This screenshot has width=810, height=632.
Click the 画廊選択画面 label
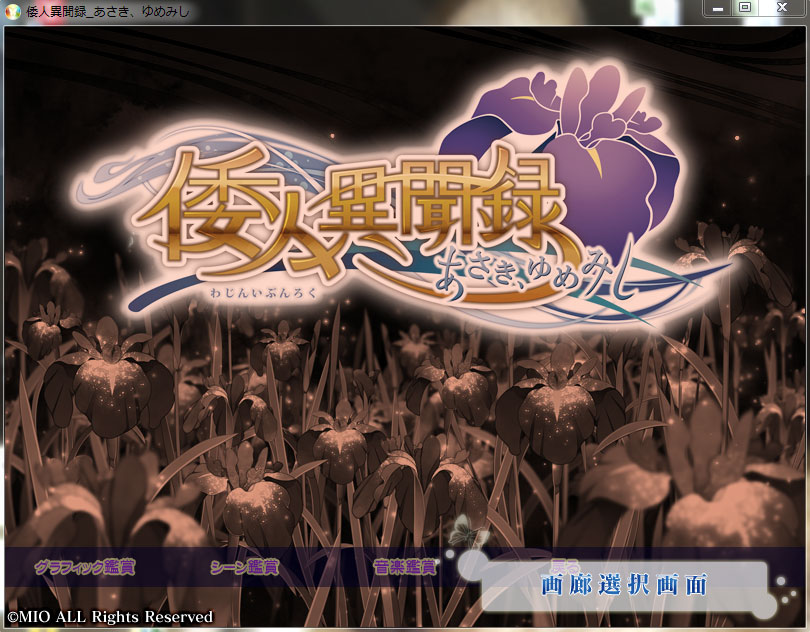[624, 585]
